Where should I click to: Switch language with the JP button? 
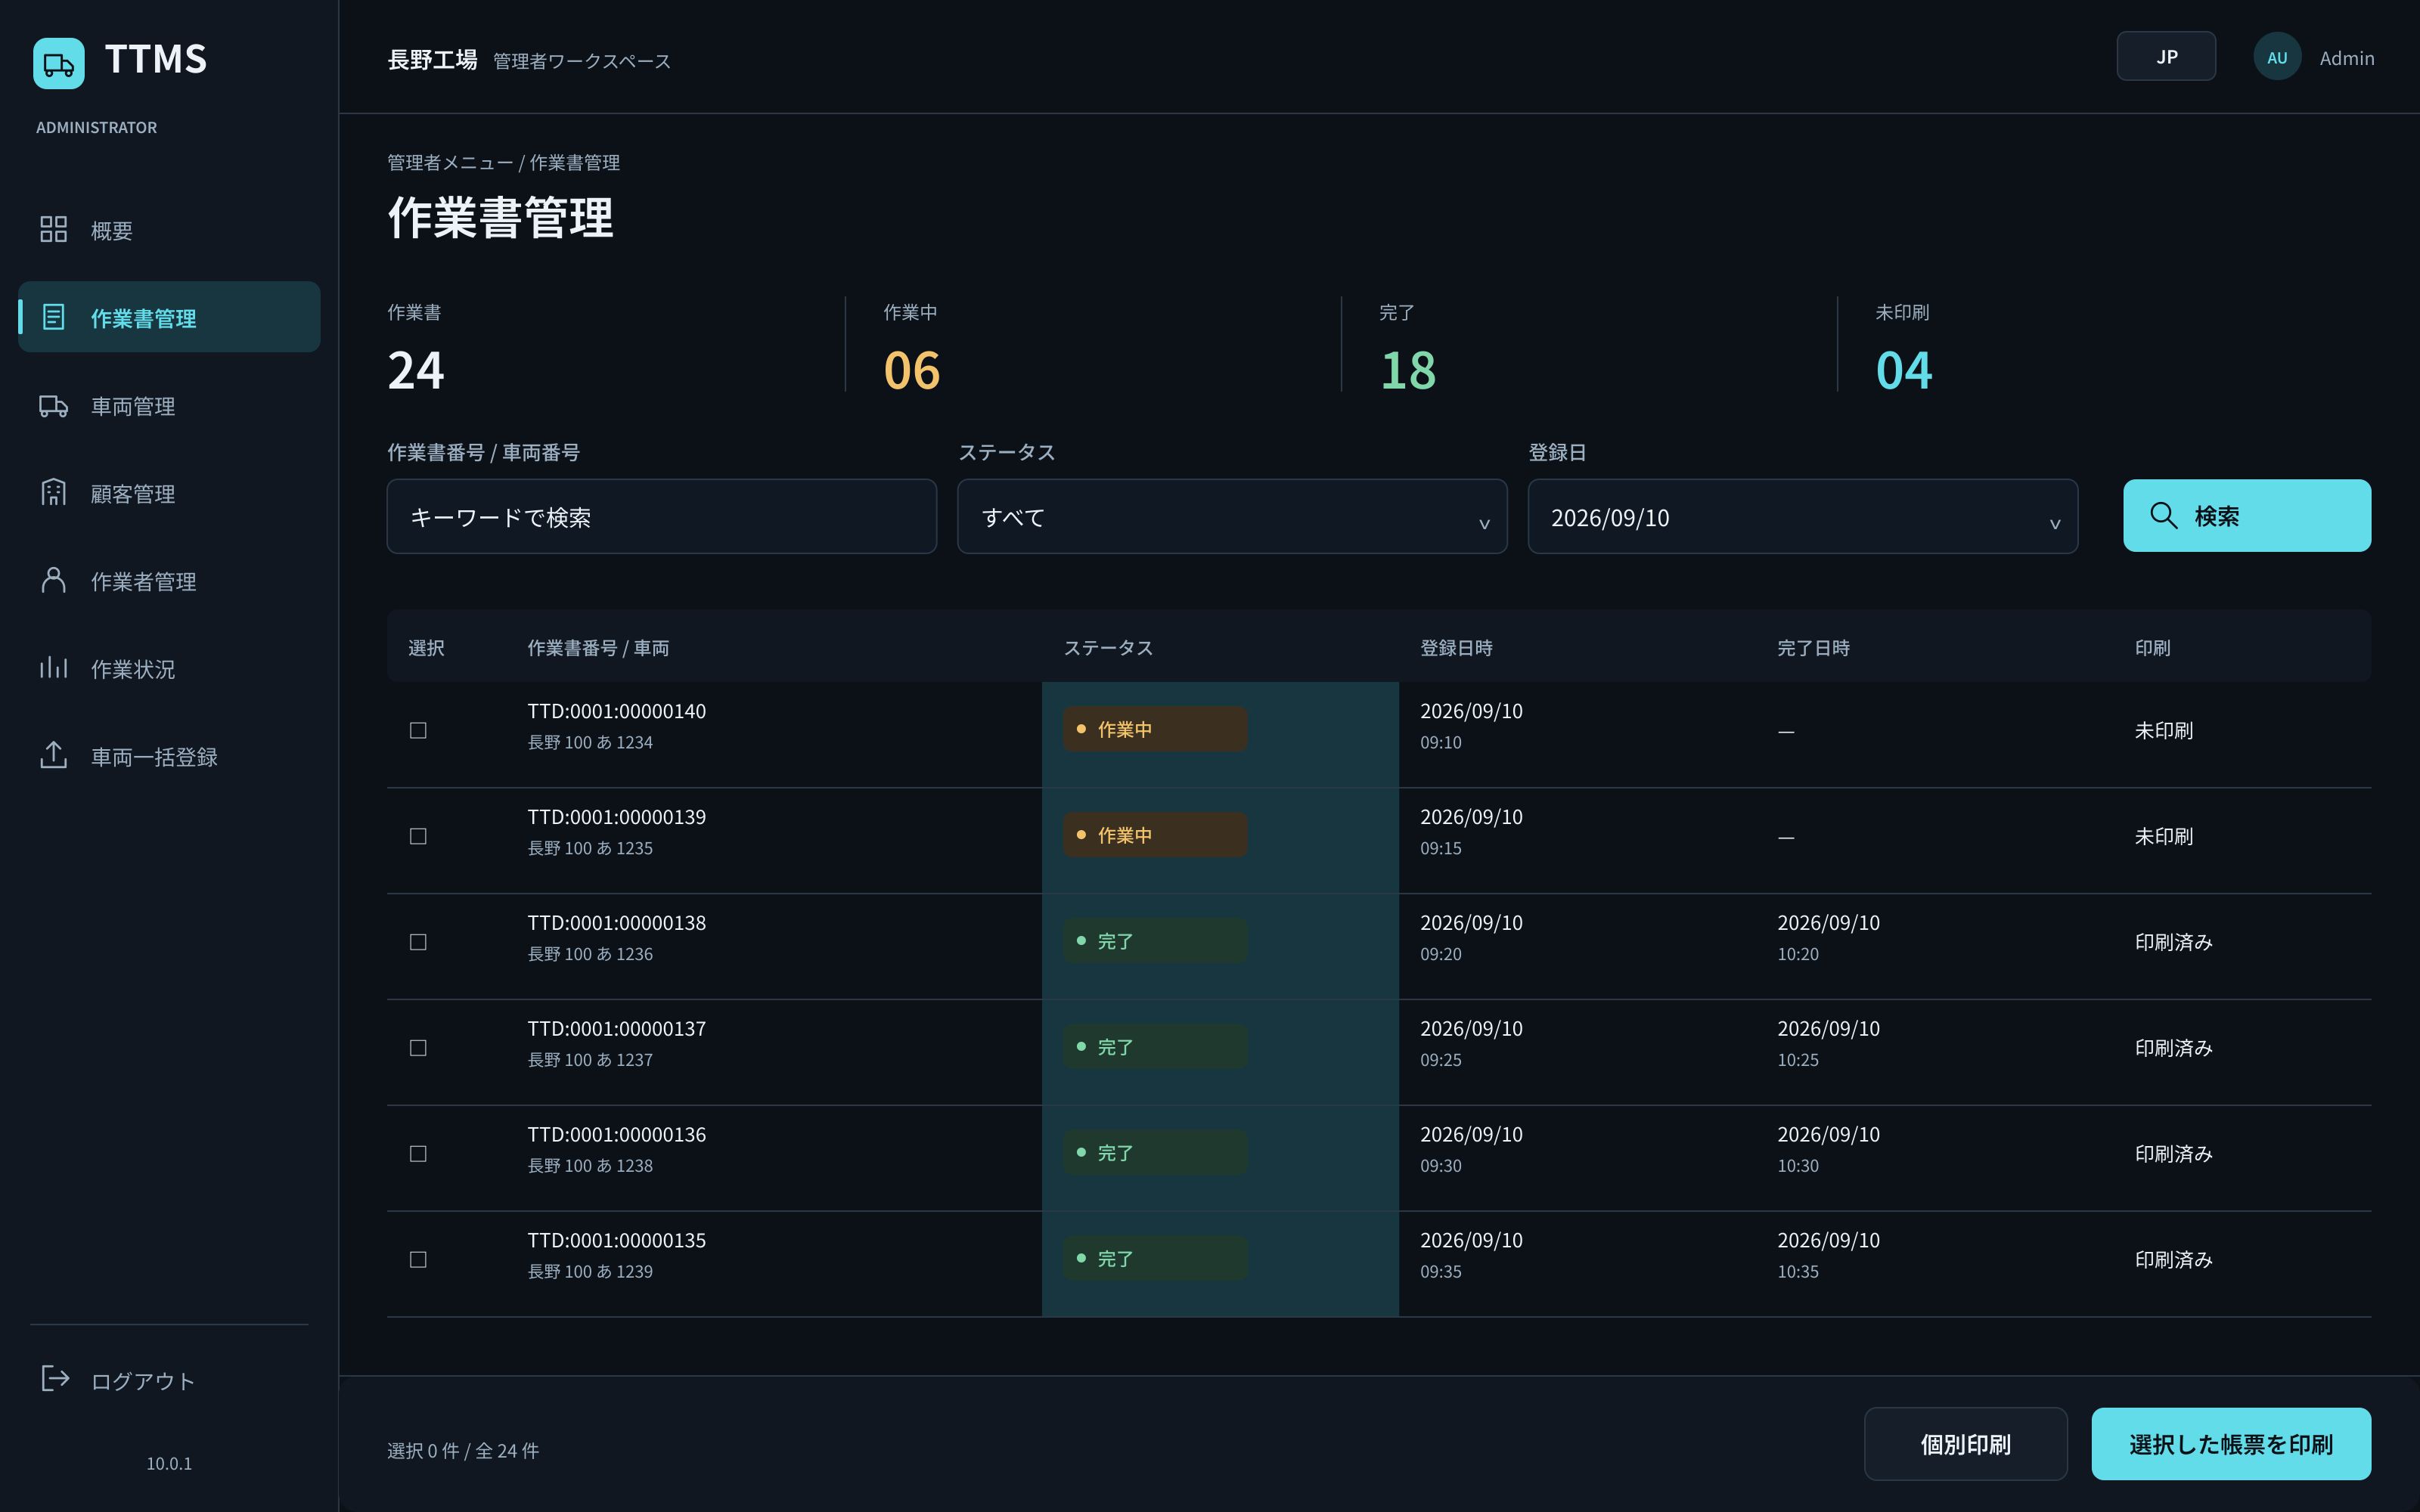click(2166, 57)
